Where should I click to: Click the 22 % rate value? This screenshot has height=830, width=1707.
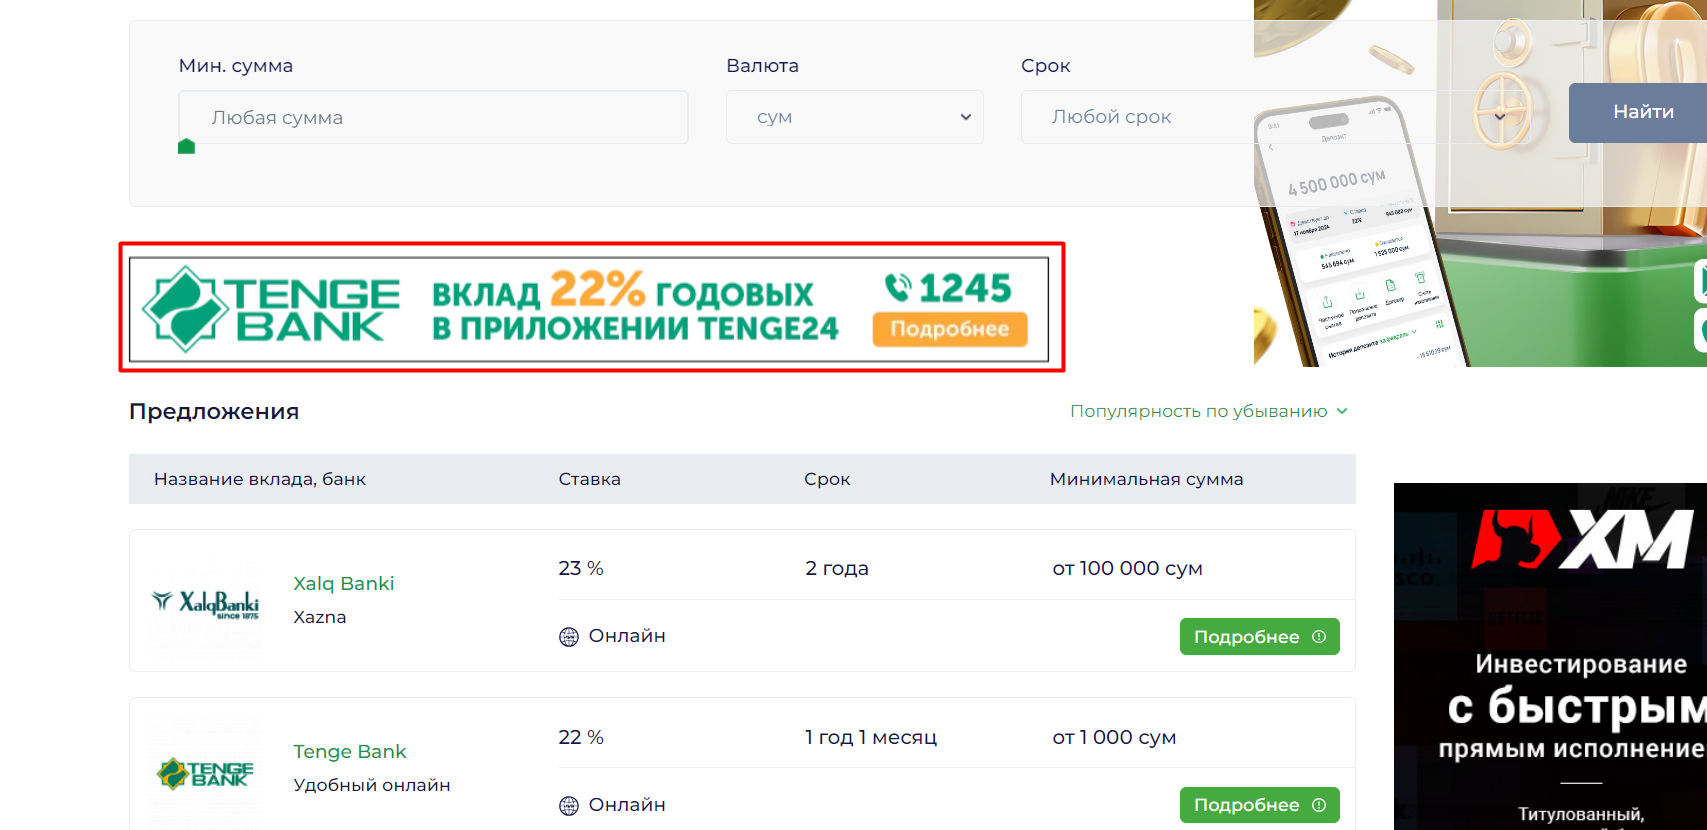[581, 737]
